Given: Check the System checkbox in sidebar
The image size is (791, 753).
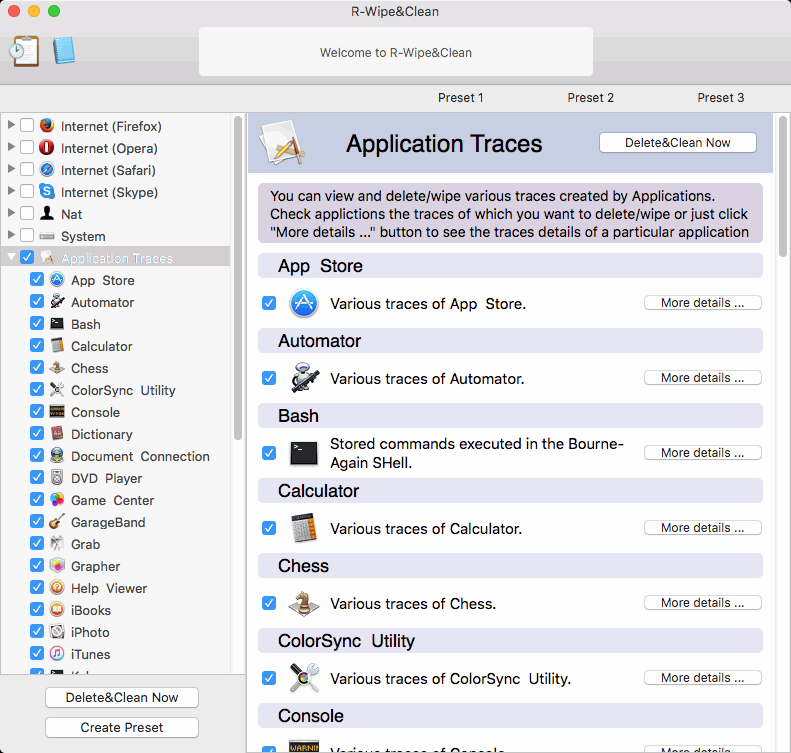Looking at the screenshot, I should click(x=27, y=236).
